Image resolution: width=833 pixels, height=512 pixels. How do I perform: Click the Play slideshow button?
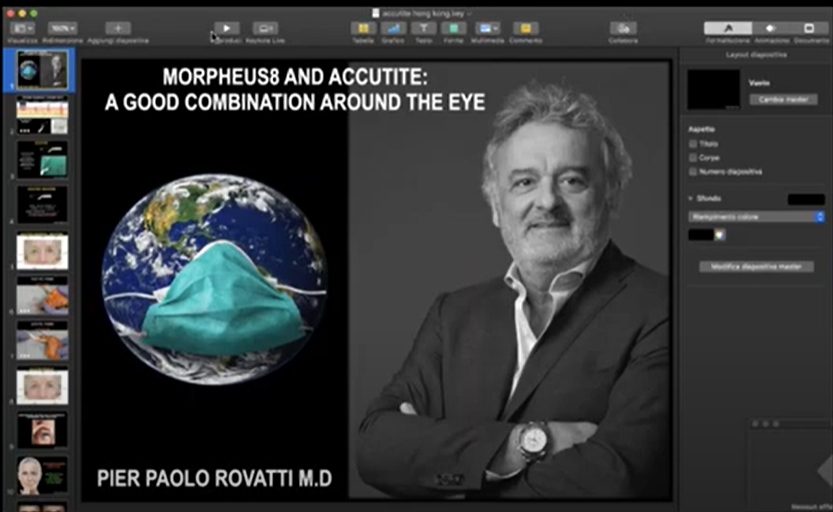227,28
